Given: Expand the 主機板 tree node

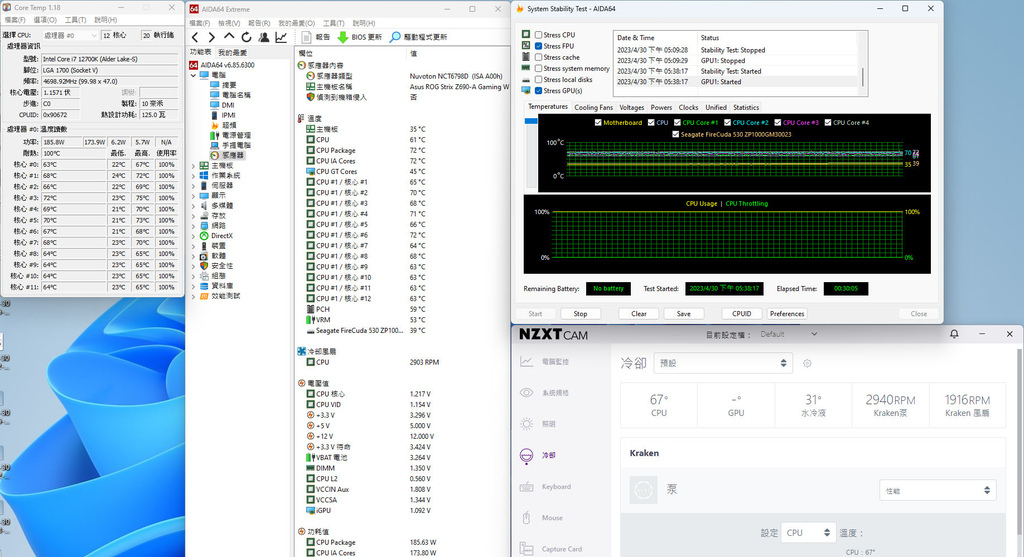Looking at the screenshot, I should pos(194,166).
